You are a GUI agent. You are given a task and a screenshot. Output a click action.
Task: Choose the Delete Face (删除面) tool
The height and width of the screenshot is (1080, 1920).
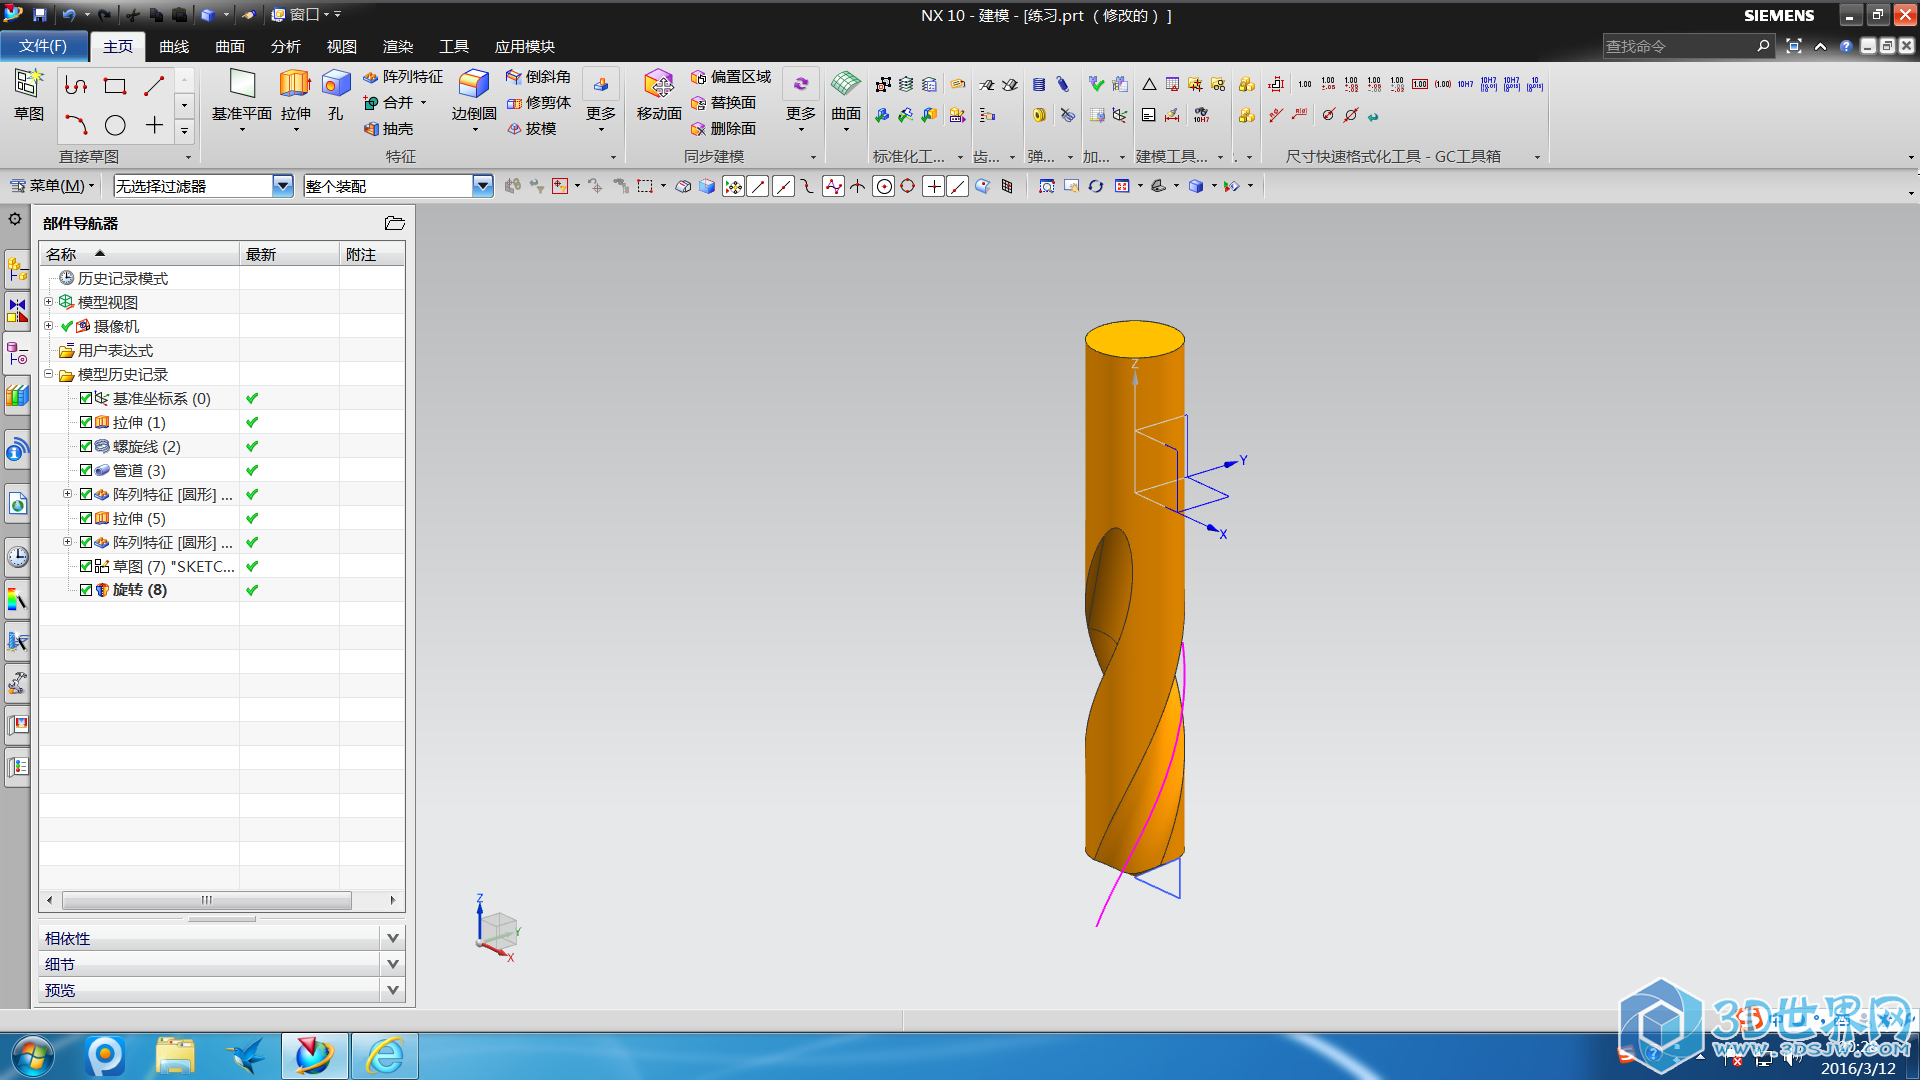tap(723, 129)
